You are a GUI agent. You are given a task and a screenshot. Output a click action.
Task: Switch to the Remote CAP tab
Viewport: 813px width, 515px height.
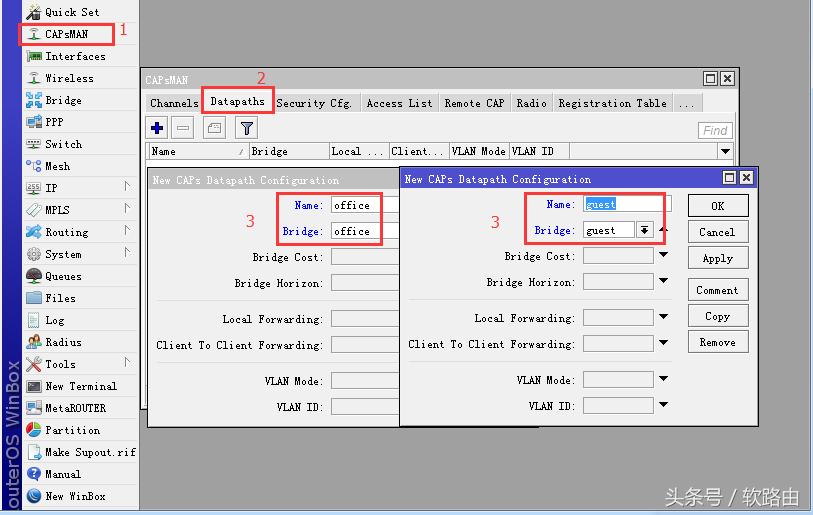(x=474, y=103)
